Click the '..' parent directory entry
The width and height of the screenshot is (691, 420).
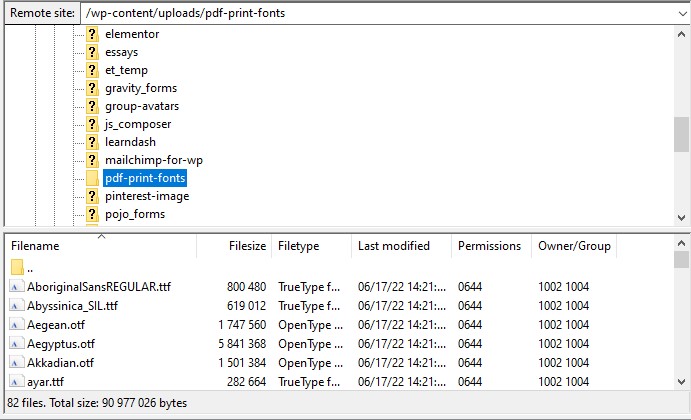(30, 269)
